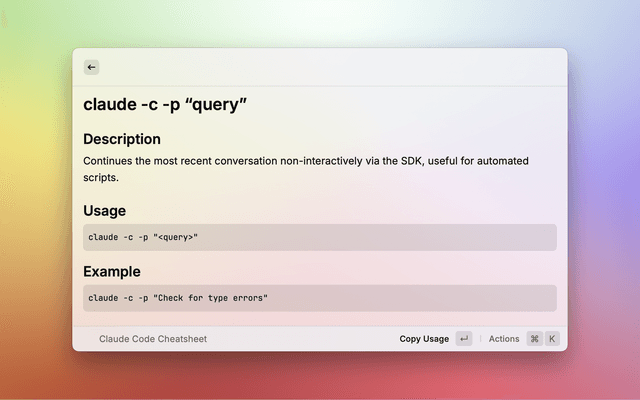Click the word "scripts." in the description
This screenshot has width=640, height=400.
[101, 178]
